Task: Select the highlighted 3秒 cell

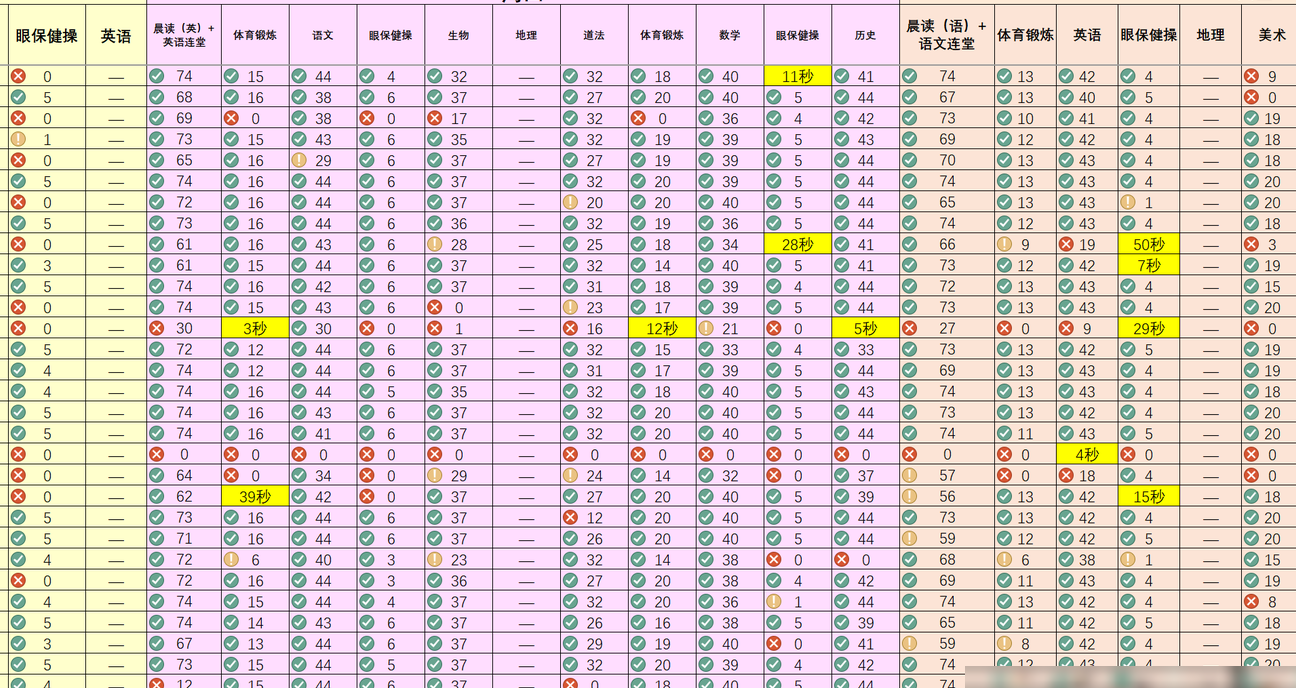Action: pyautogui.click(x=255, y=328)
